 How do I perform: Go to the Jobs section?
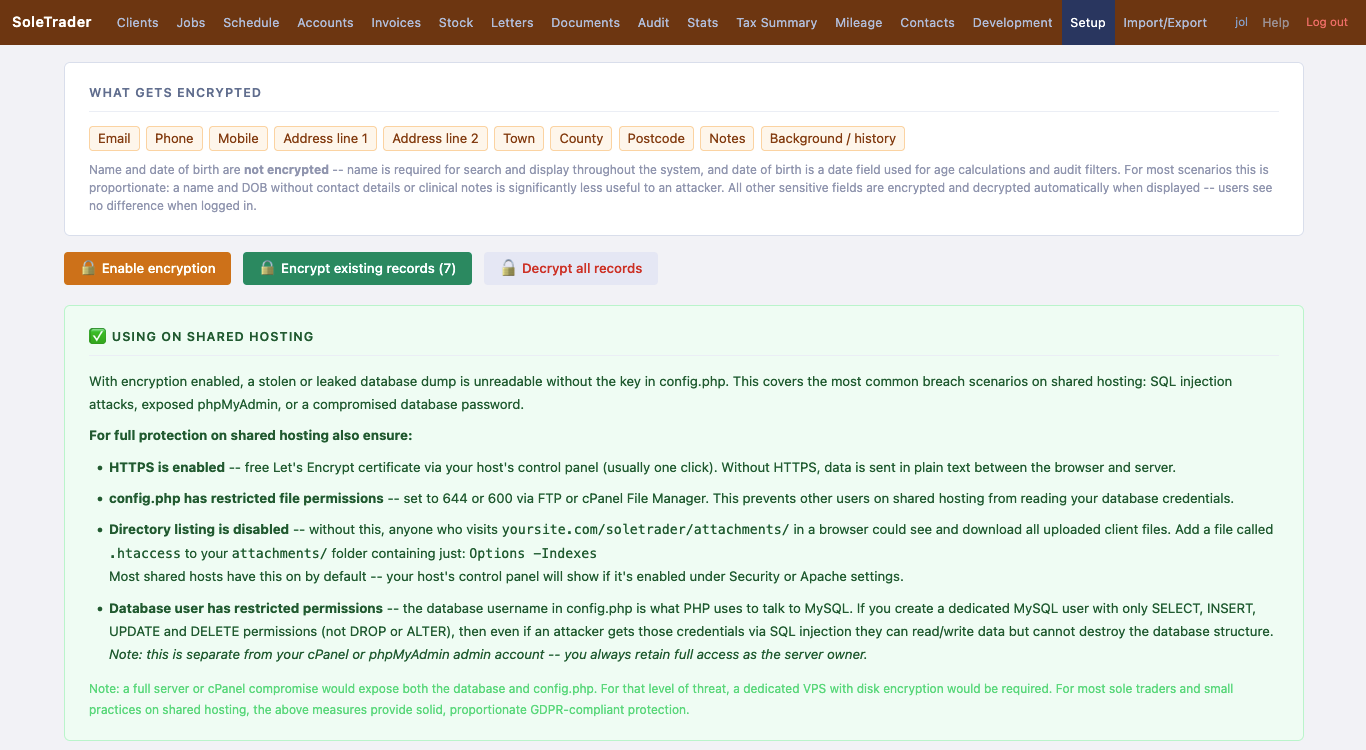point(191,22)
